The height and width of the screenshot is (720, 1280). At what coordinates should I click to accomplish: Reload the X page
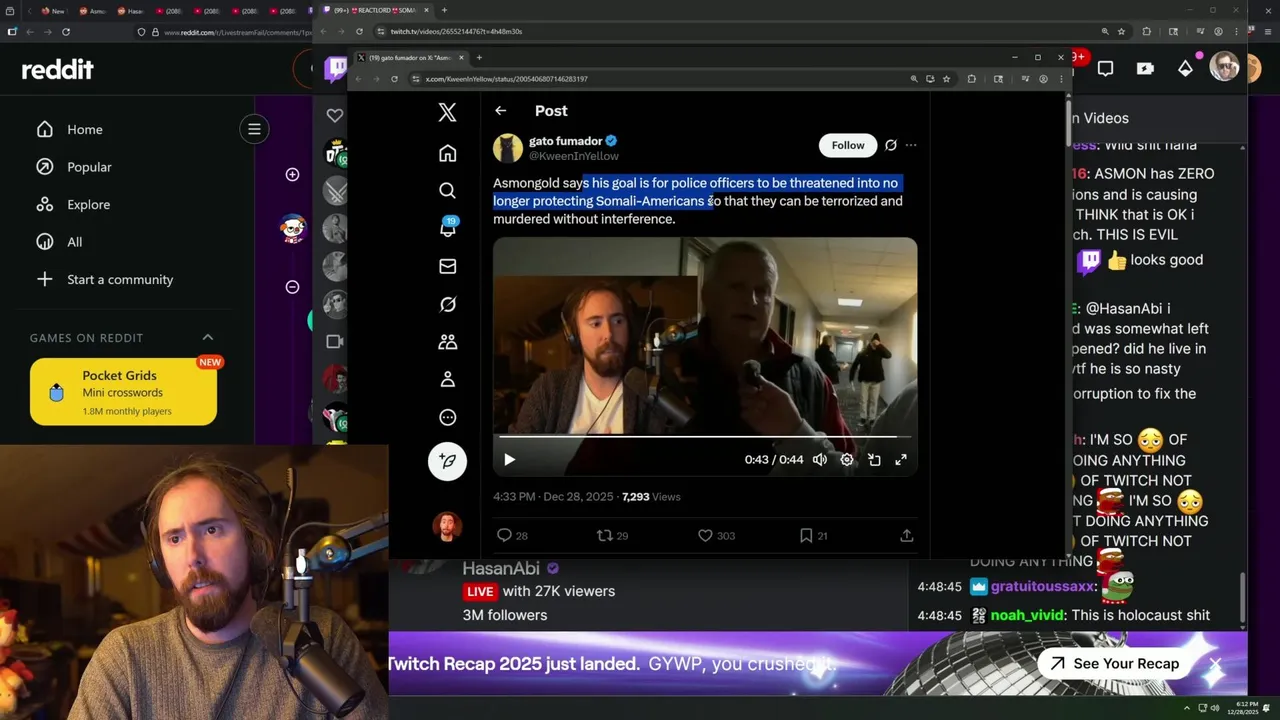394,79
